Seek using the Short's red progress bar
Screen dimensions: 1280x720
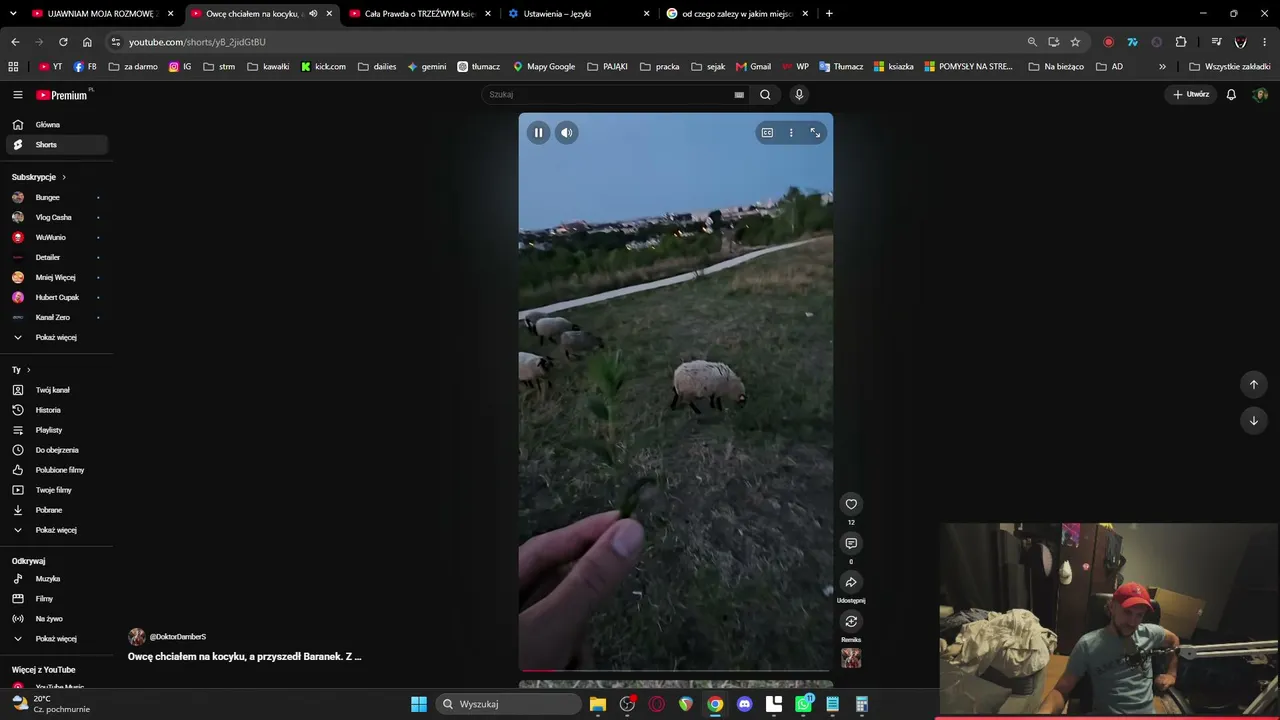click(676, 670)
